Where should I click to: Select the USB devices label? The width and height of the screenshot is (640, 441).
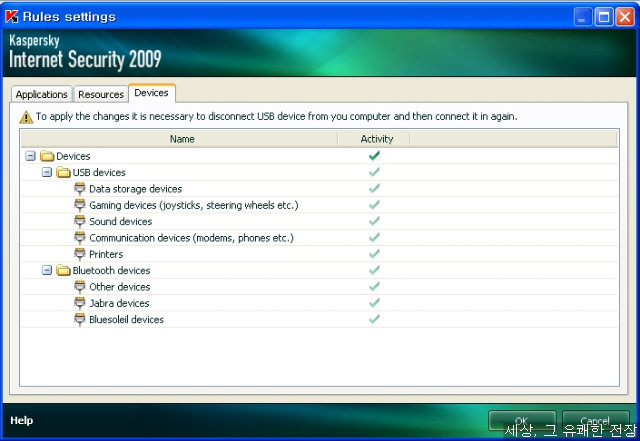pyautogui.click(x=99, y=172)
